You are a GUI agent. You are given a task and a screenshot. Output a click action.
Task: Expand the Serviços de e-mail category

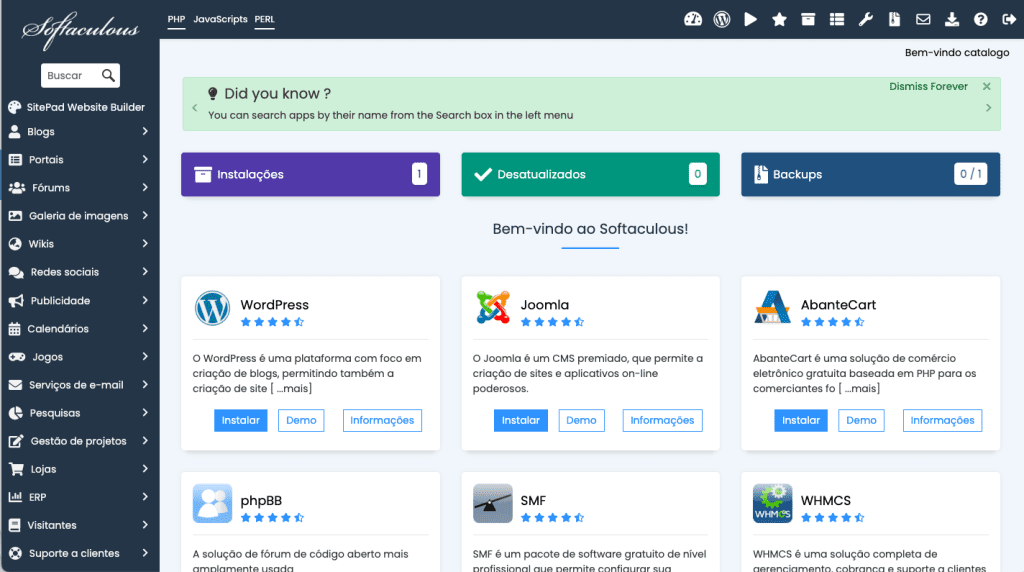pyautogui.click(x=80, y=385)
